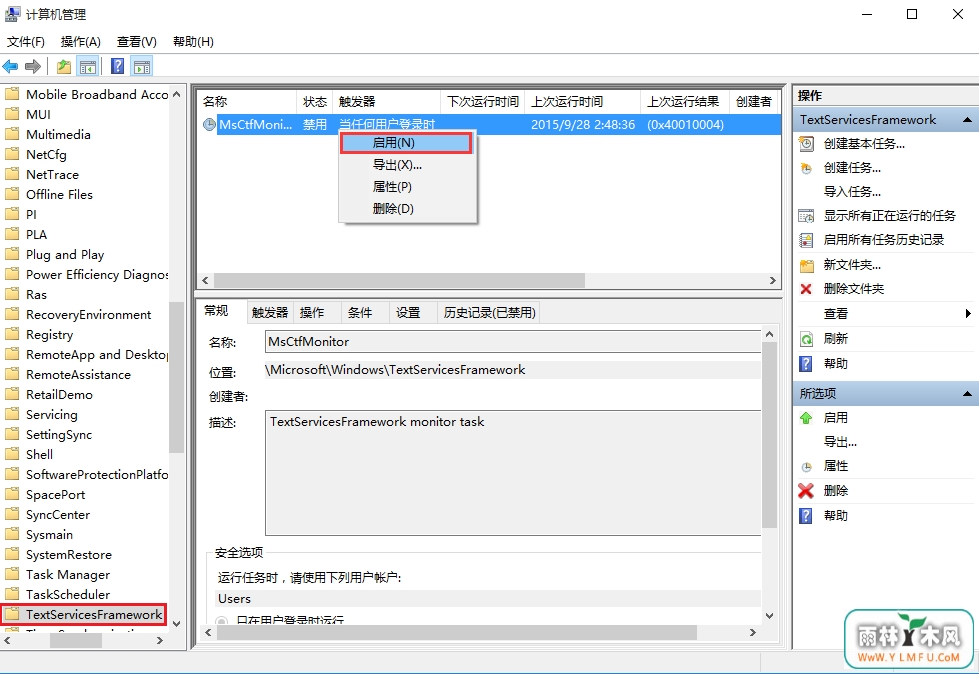Sort by the 上次运行时间 column header
979x674 pixels.
(583, 102)
